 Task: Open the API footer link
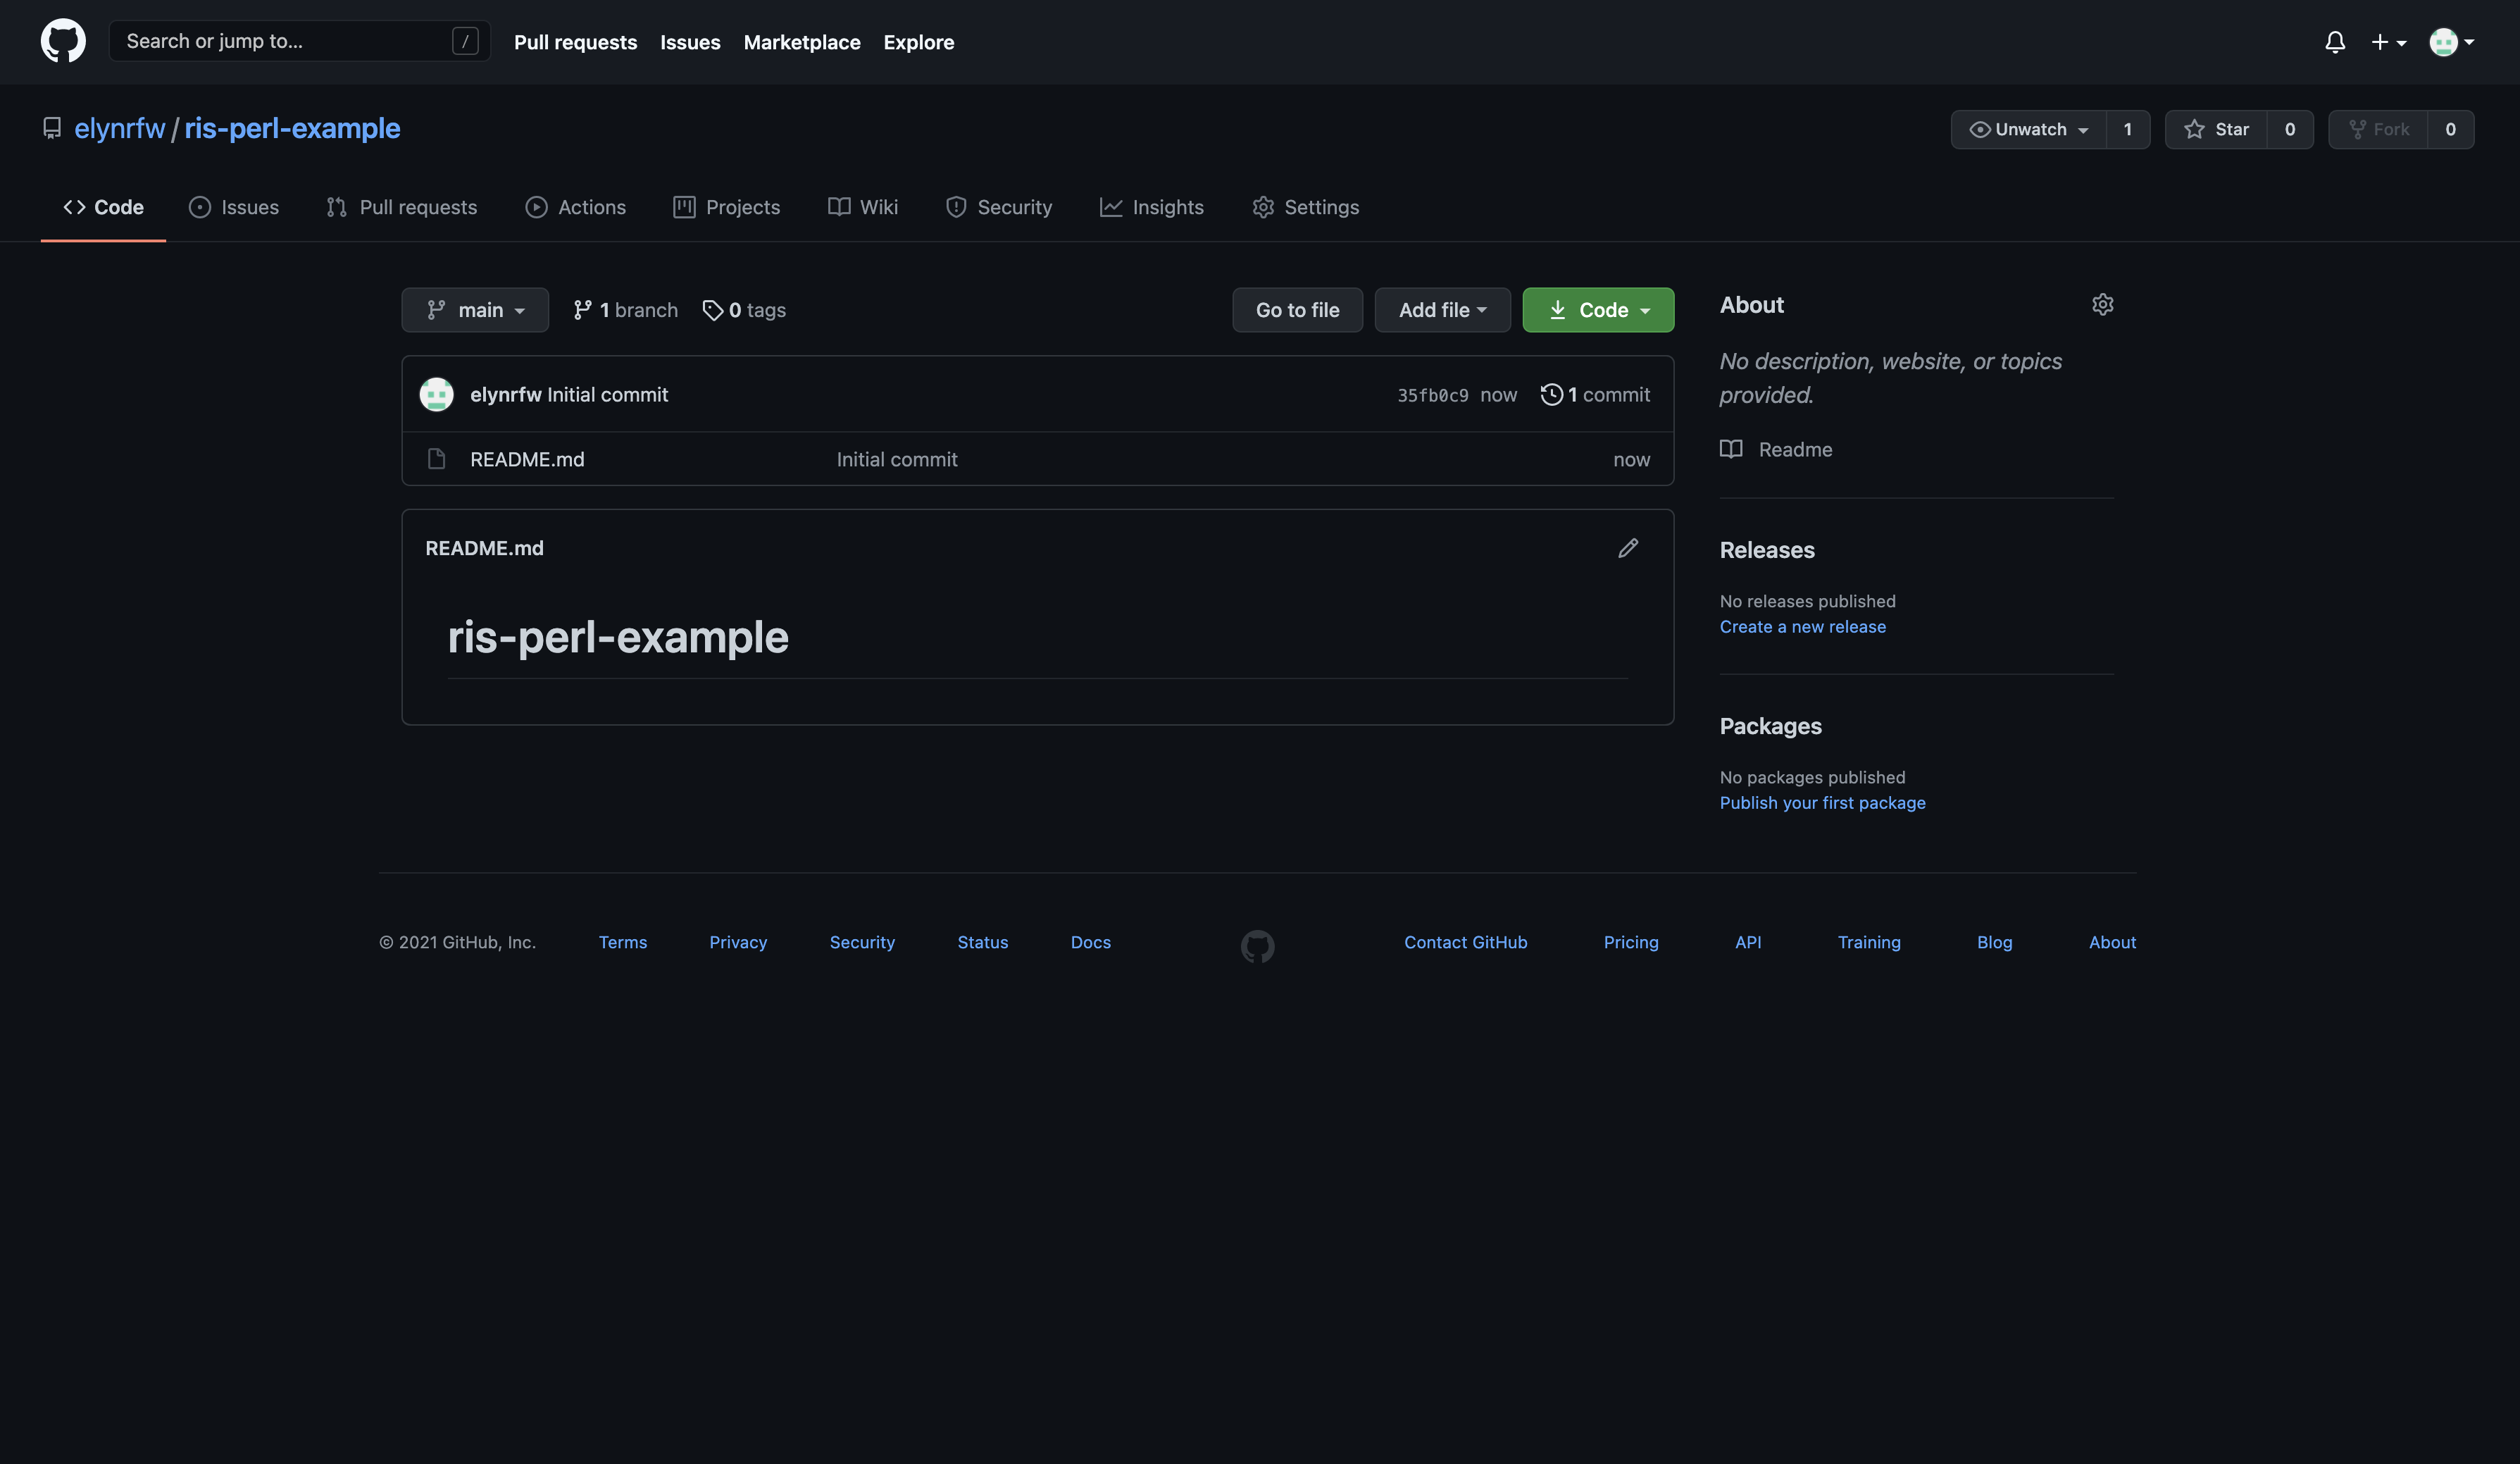pos(1748,942)
